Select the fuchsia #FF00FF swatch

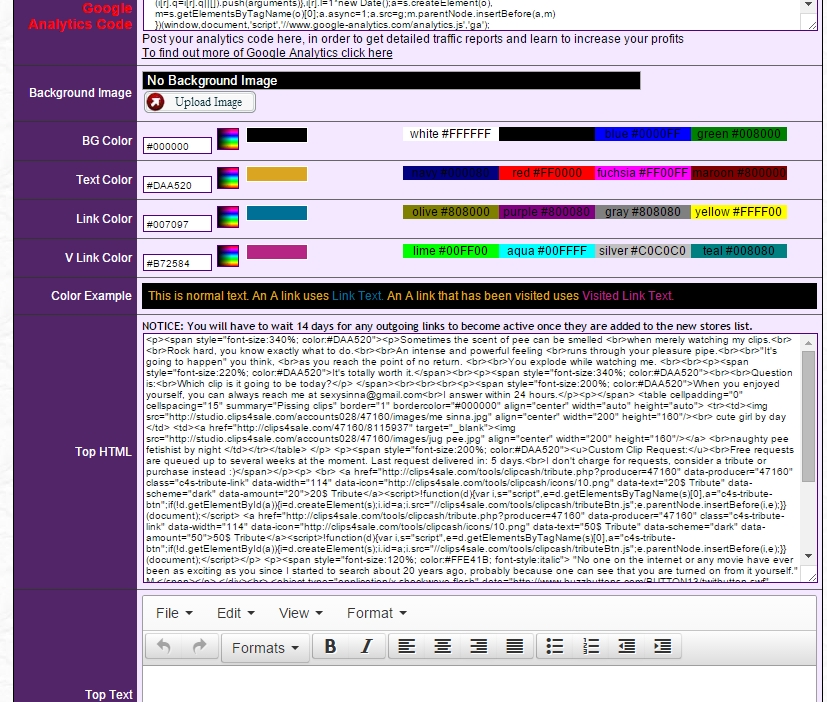point(642,173)
